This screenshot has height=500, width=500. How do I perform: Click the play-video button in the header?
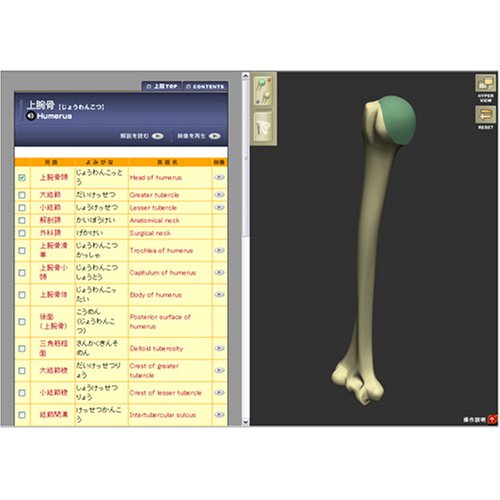(x=215, y=136)
